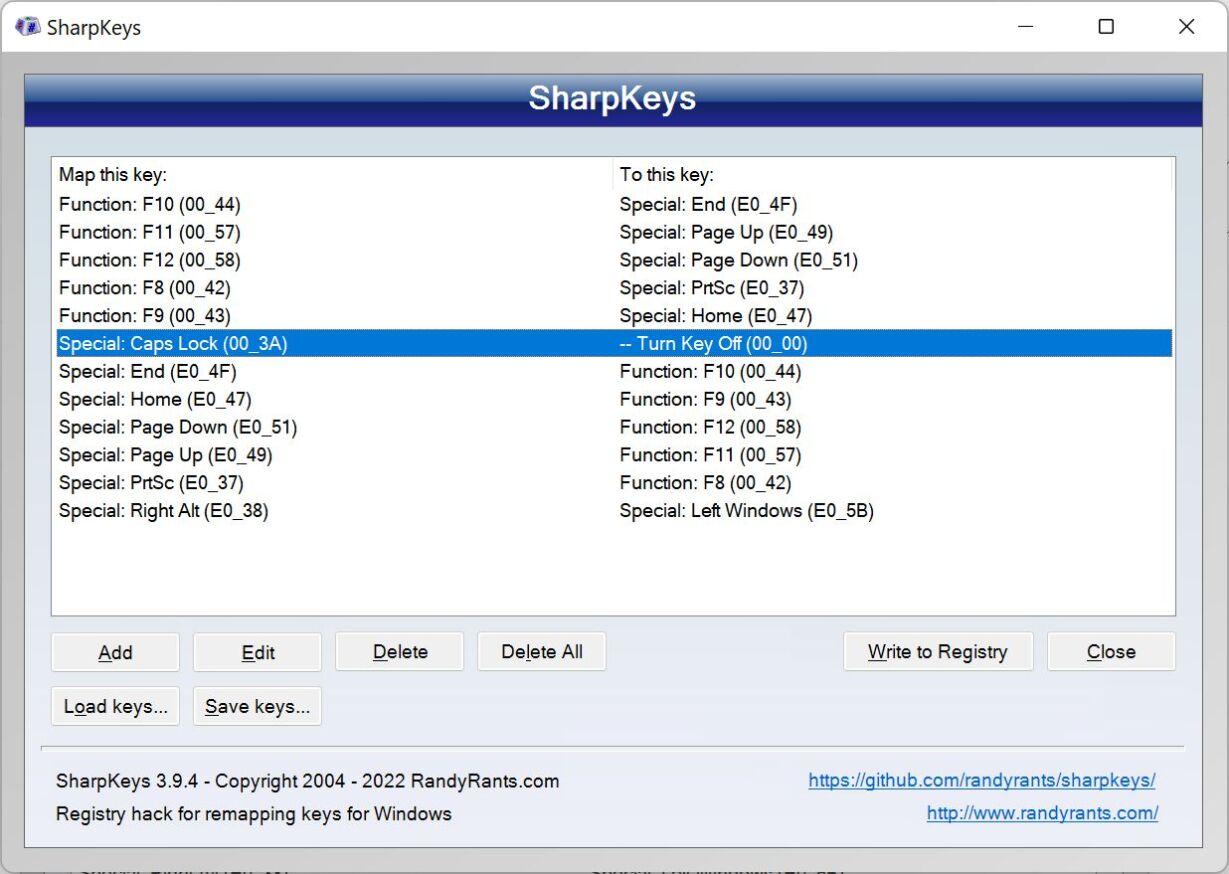This screenshot has width=1229, height=874.
Task: Select the Right Alt to Left Windows mapping
Action: 400,510
